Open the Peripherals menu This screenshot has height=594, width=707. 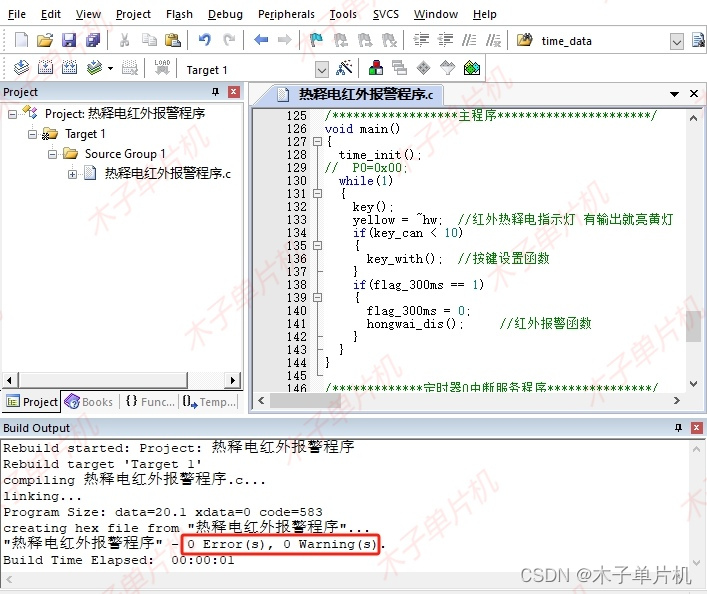point(286,14)
